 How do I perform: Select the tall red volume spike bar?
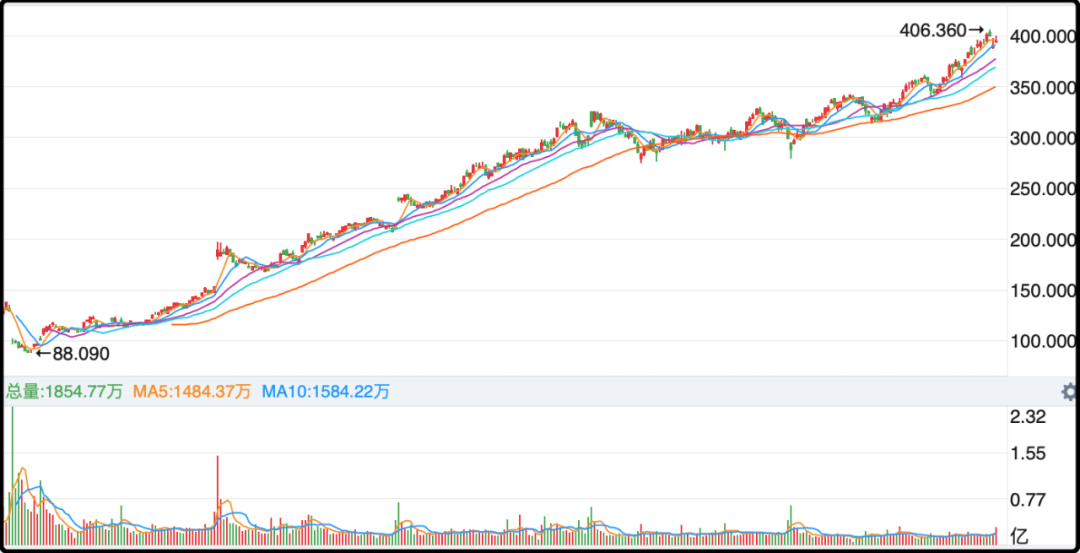coord(218,500)
